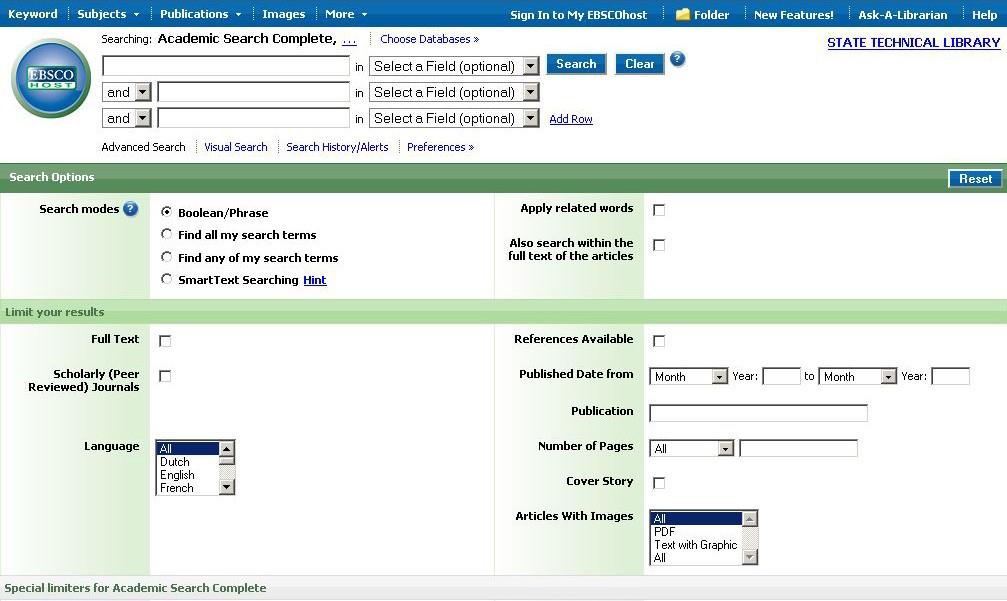
Task: Click the second search term field
Action: point(254,92)
